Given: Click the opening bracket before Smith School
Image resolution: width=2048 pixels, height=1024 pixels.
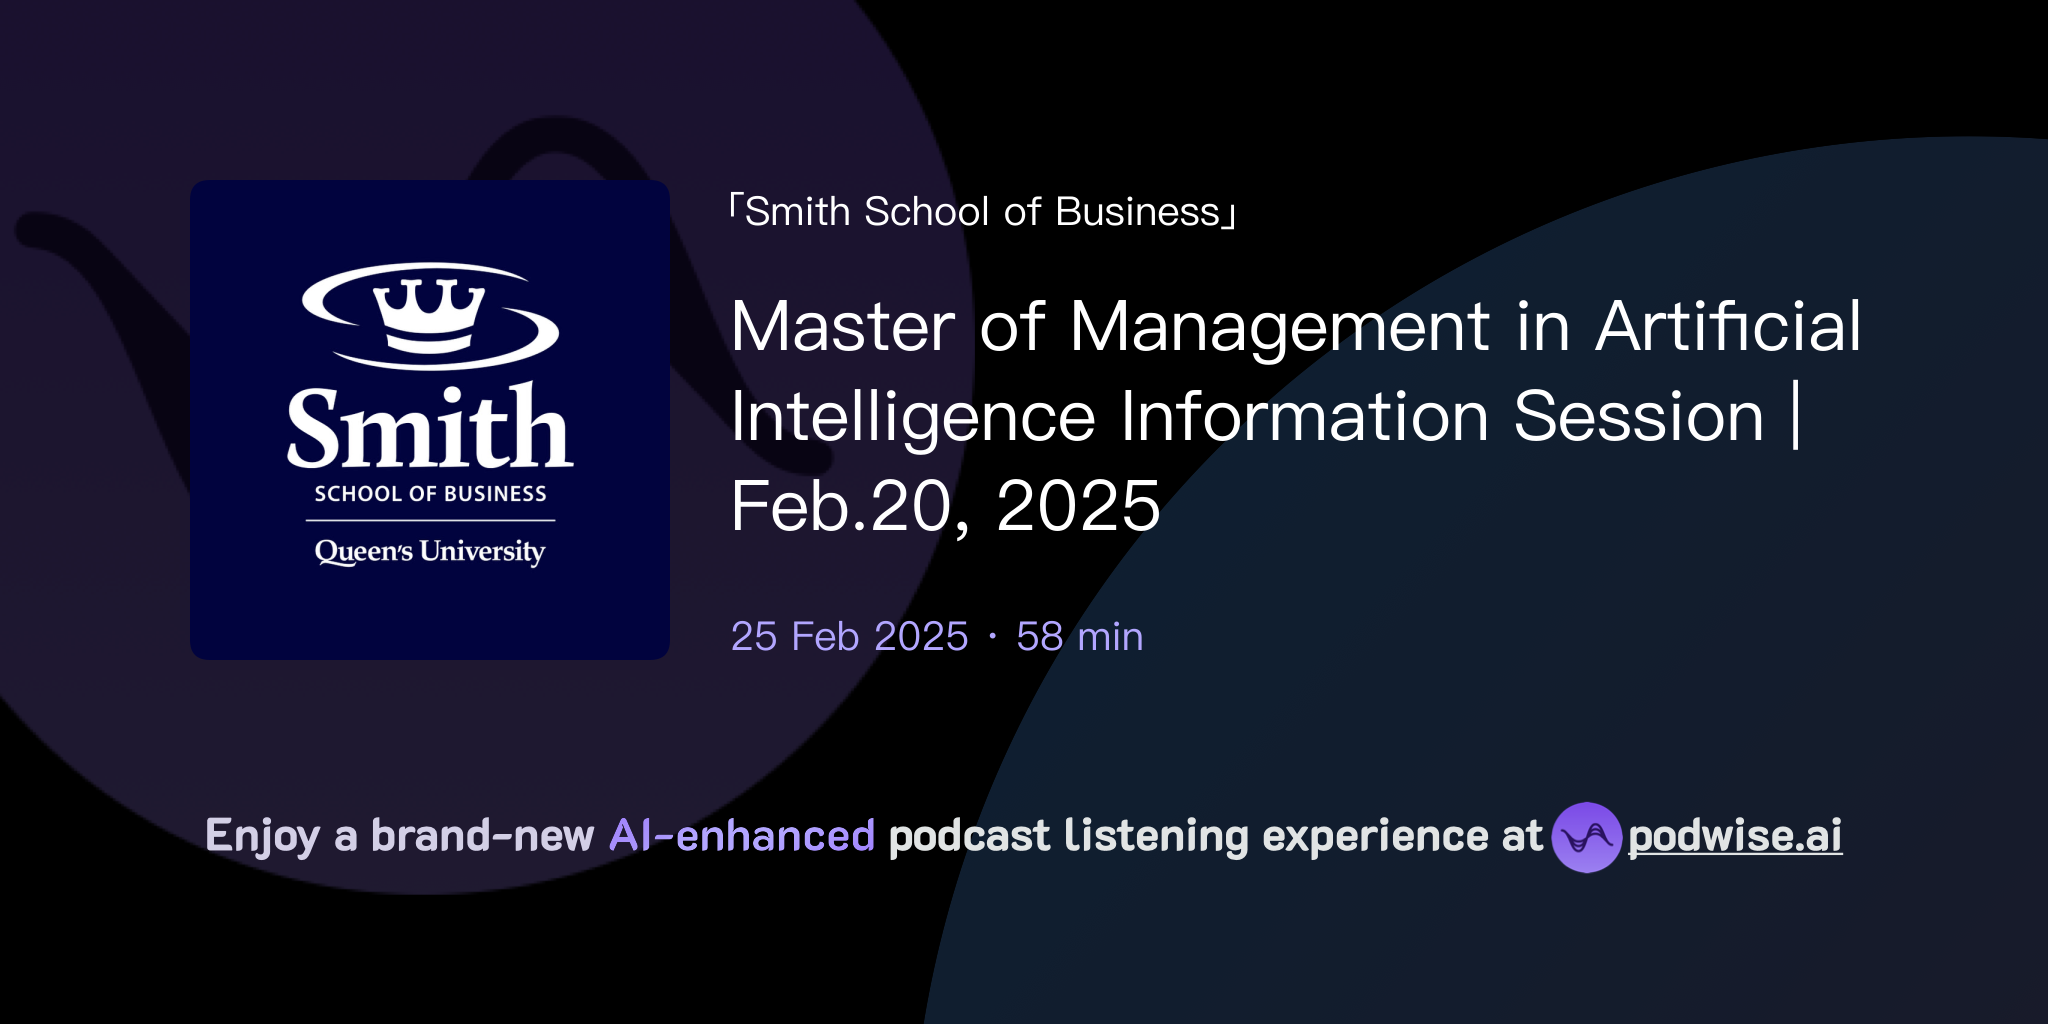Looking at the screenshot, I should click(737, 210).
